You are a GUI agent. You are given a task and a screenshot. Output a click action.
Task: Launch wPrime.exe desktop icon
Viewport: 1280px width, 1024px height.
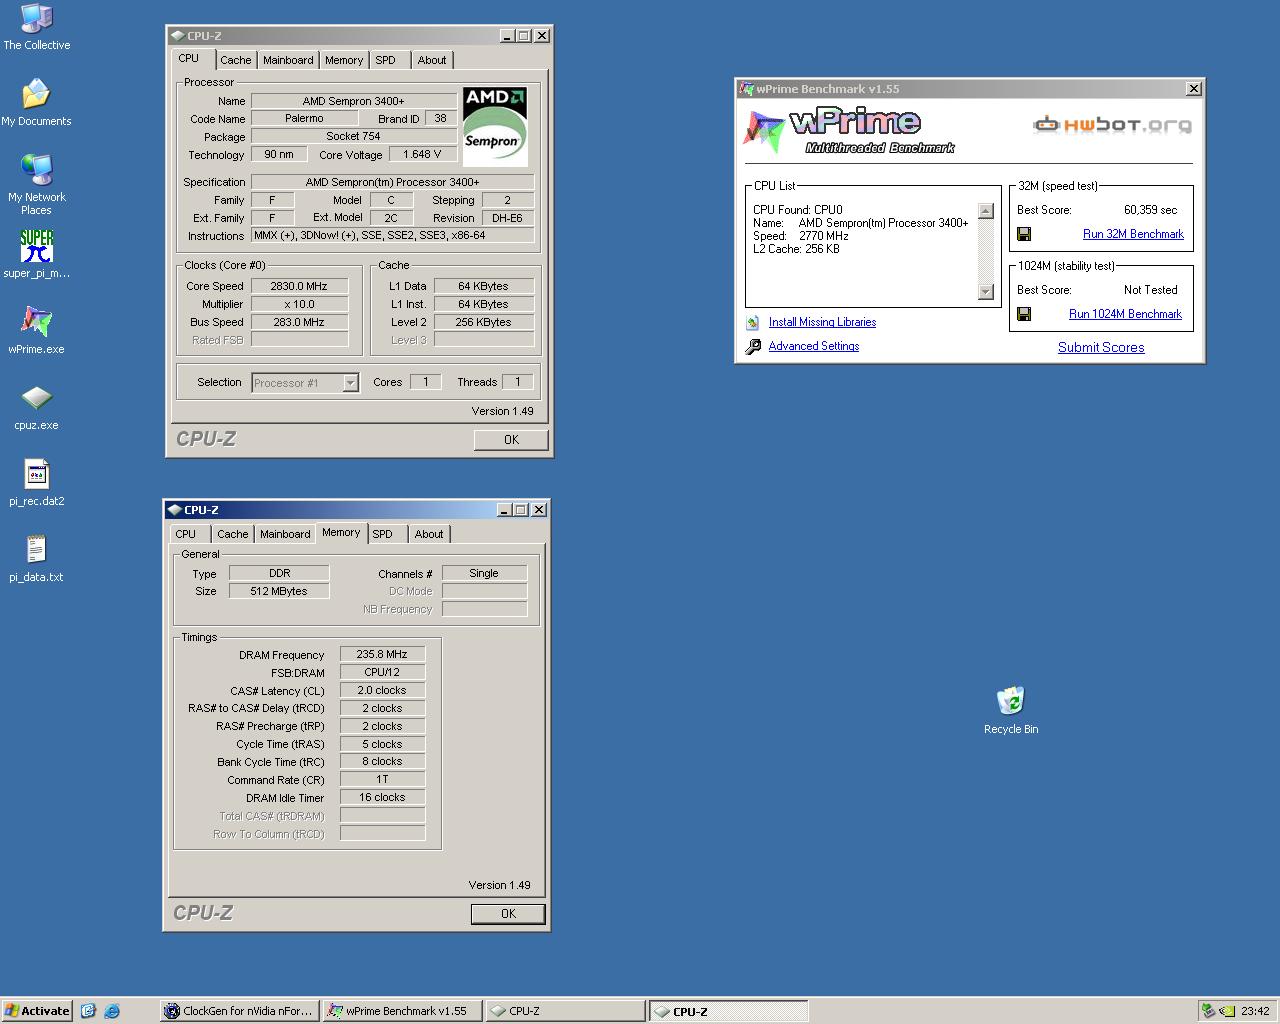pyautogui.click(x=36, y=330)
